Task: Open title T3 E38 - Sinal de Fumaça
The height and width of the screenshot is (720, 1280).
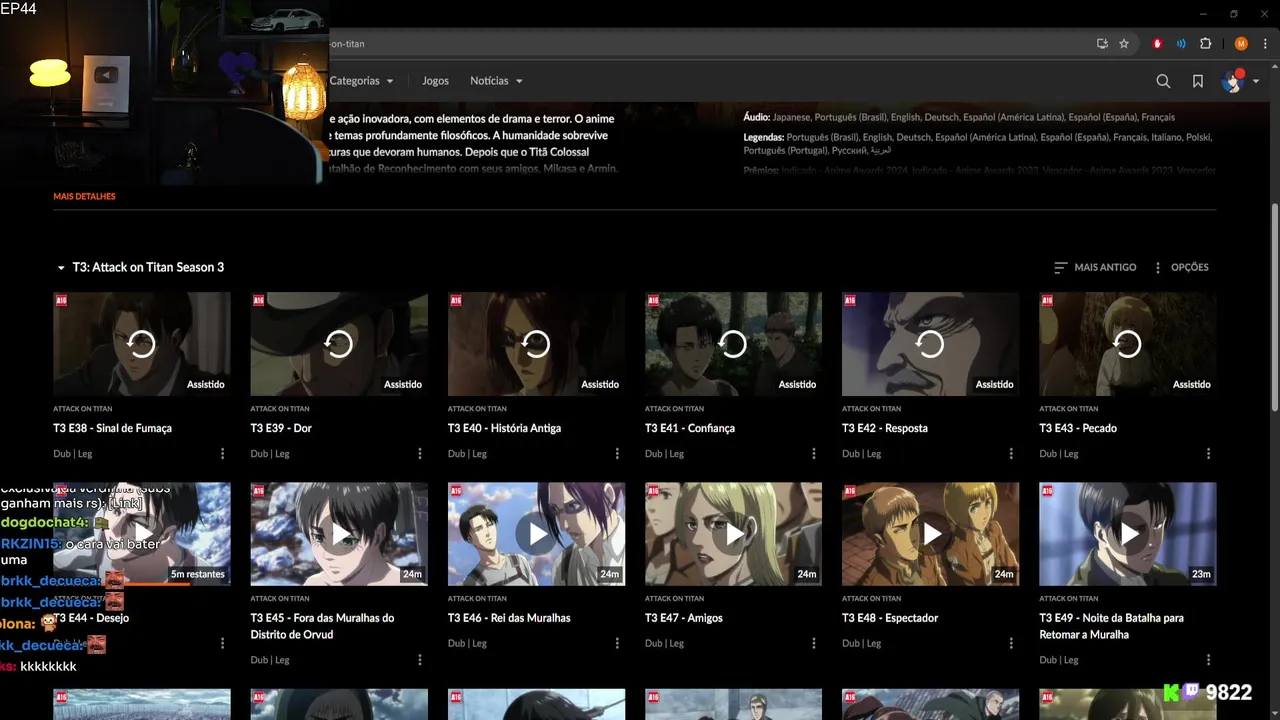Action: pyautogui.click(x=113, y=428)
